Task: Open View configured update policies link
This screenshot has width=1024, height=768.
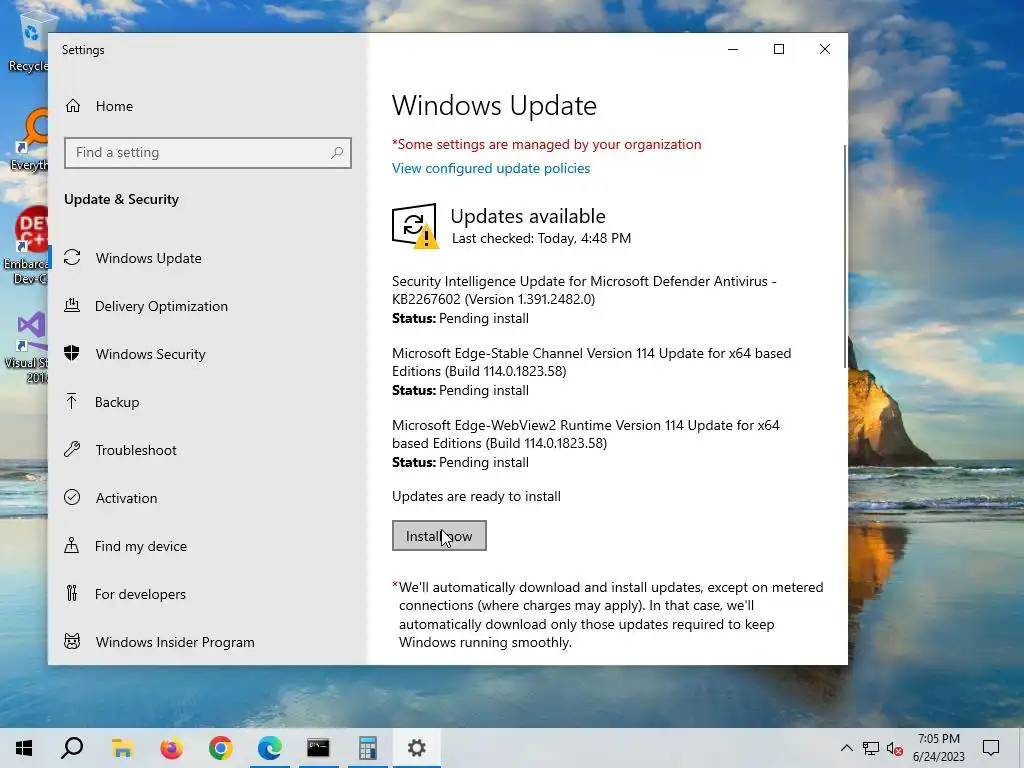Action: (490, 168)
